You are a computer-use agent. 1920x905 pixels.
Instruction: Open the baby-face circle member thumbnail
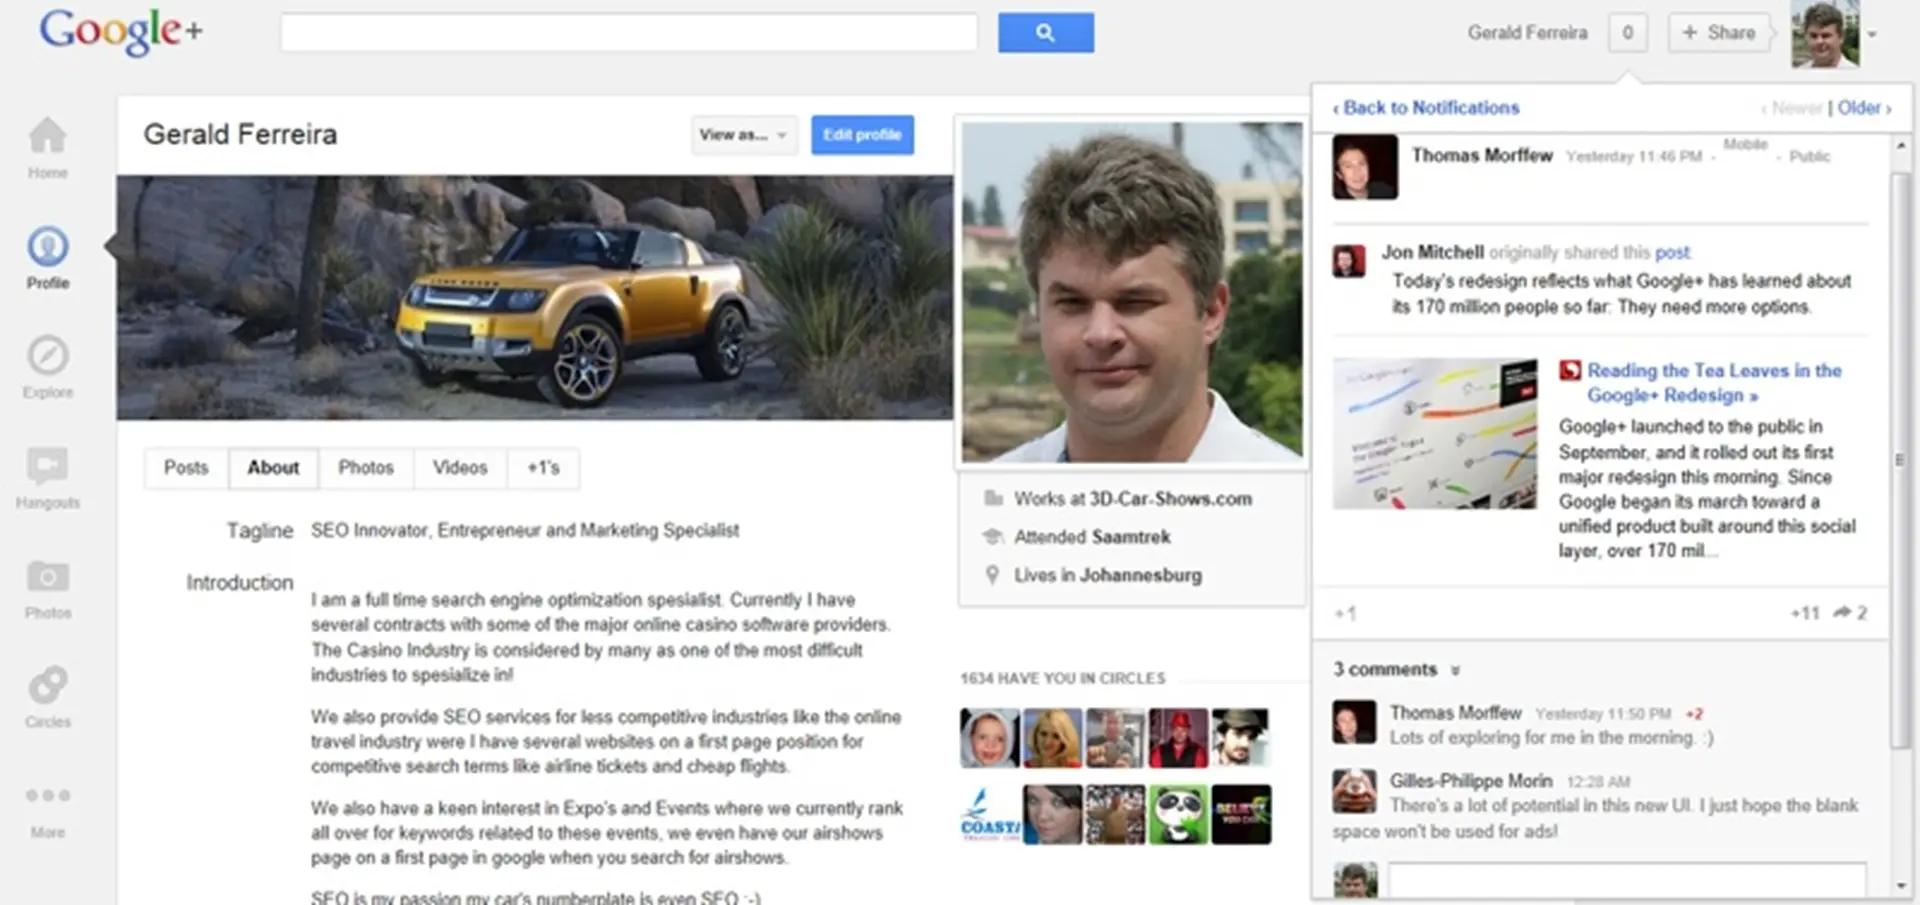[x=990, y=738]
